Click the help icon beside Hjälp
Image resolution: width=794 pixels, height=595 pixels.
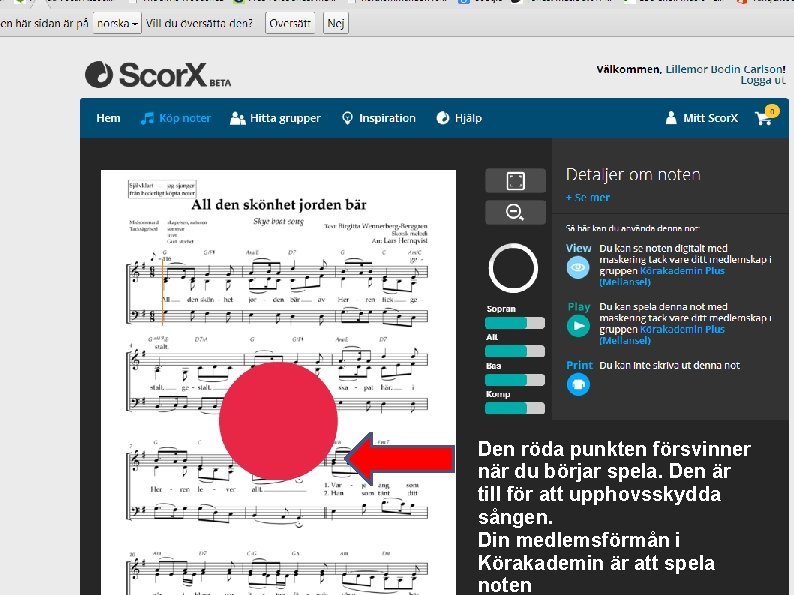click(x=443, y=118)
